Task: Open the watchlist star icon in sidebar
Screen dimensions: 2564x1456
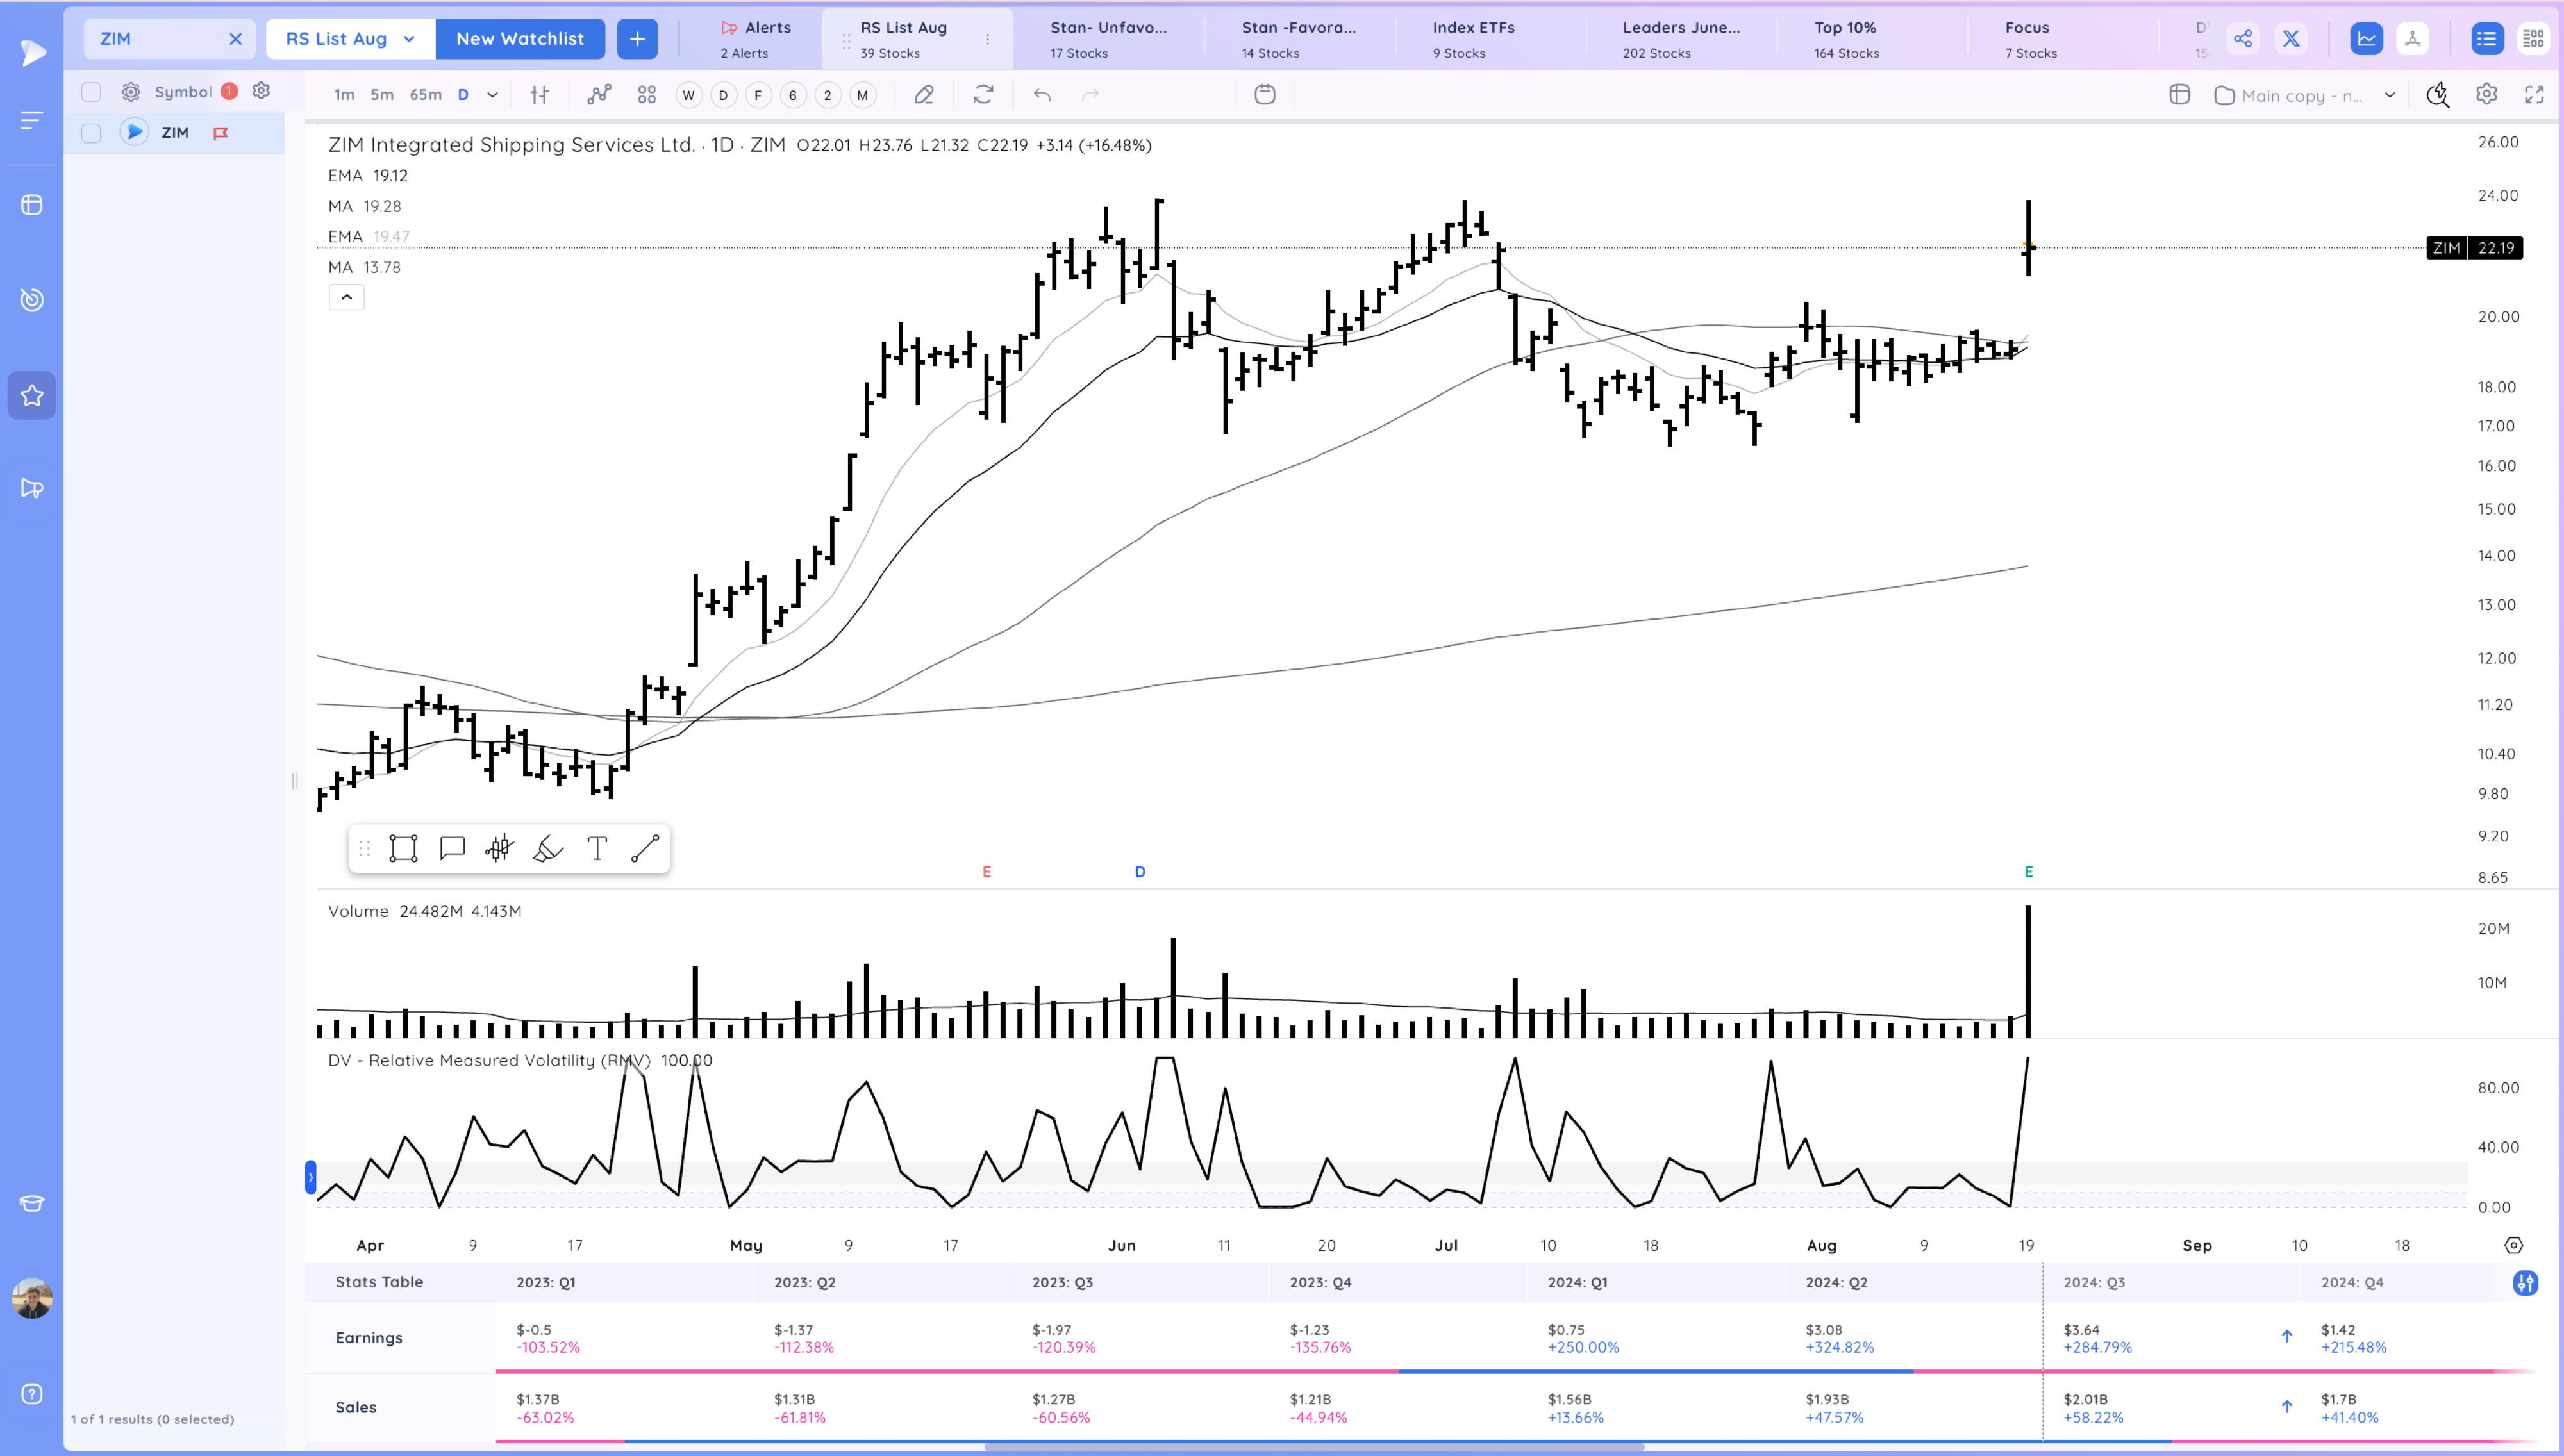Action: click(31, 395)
